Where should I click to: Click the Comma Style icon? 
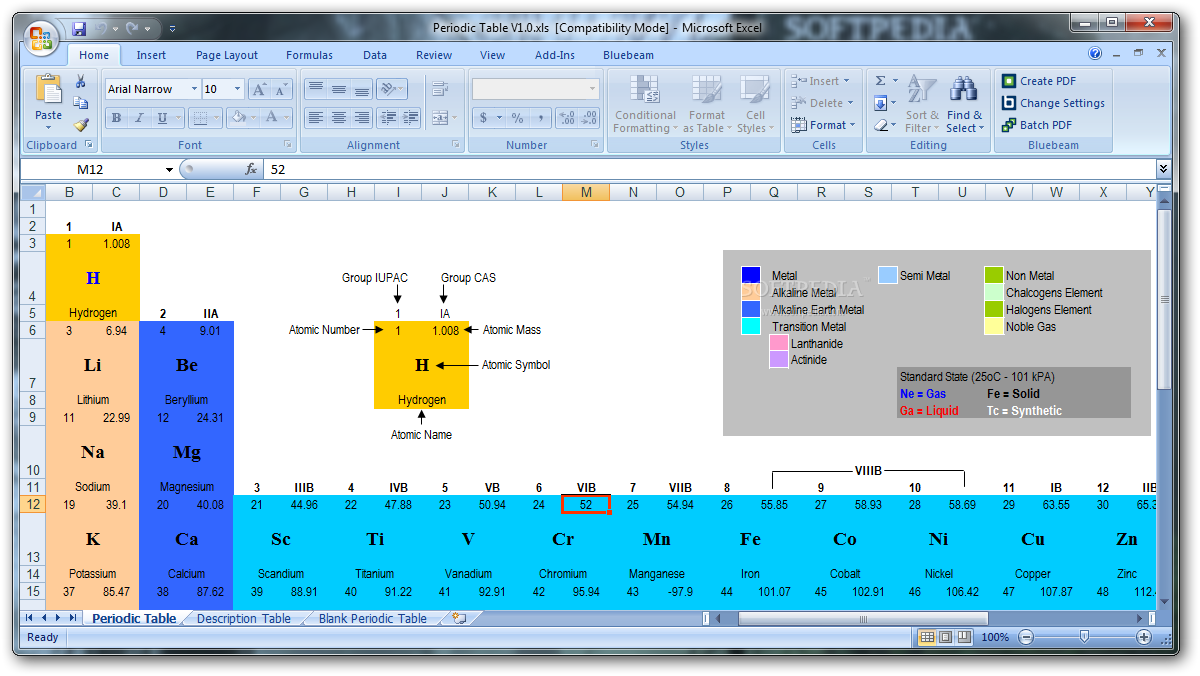pyautogui.click(x=541, y=118)
